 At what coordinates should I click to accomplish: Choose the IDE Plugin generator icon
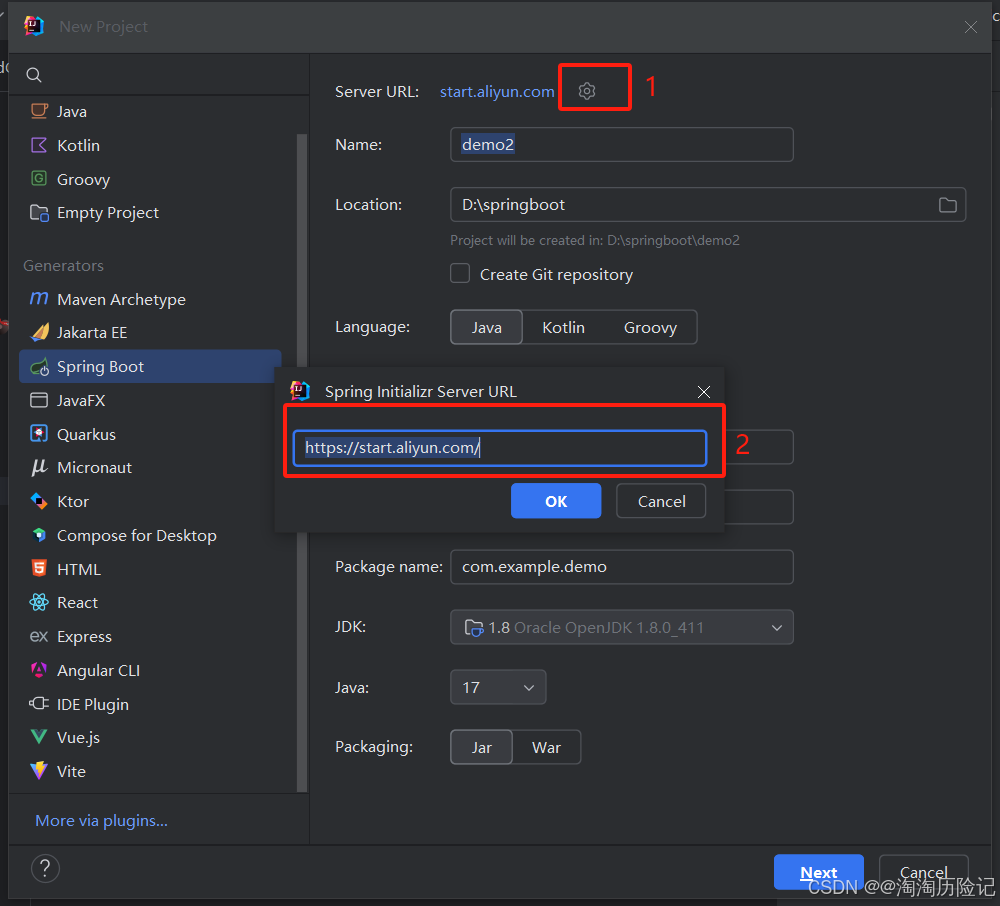(x=39, y=703)
